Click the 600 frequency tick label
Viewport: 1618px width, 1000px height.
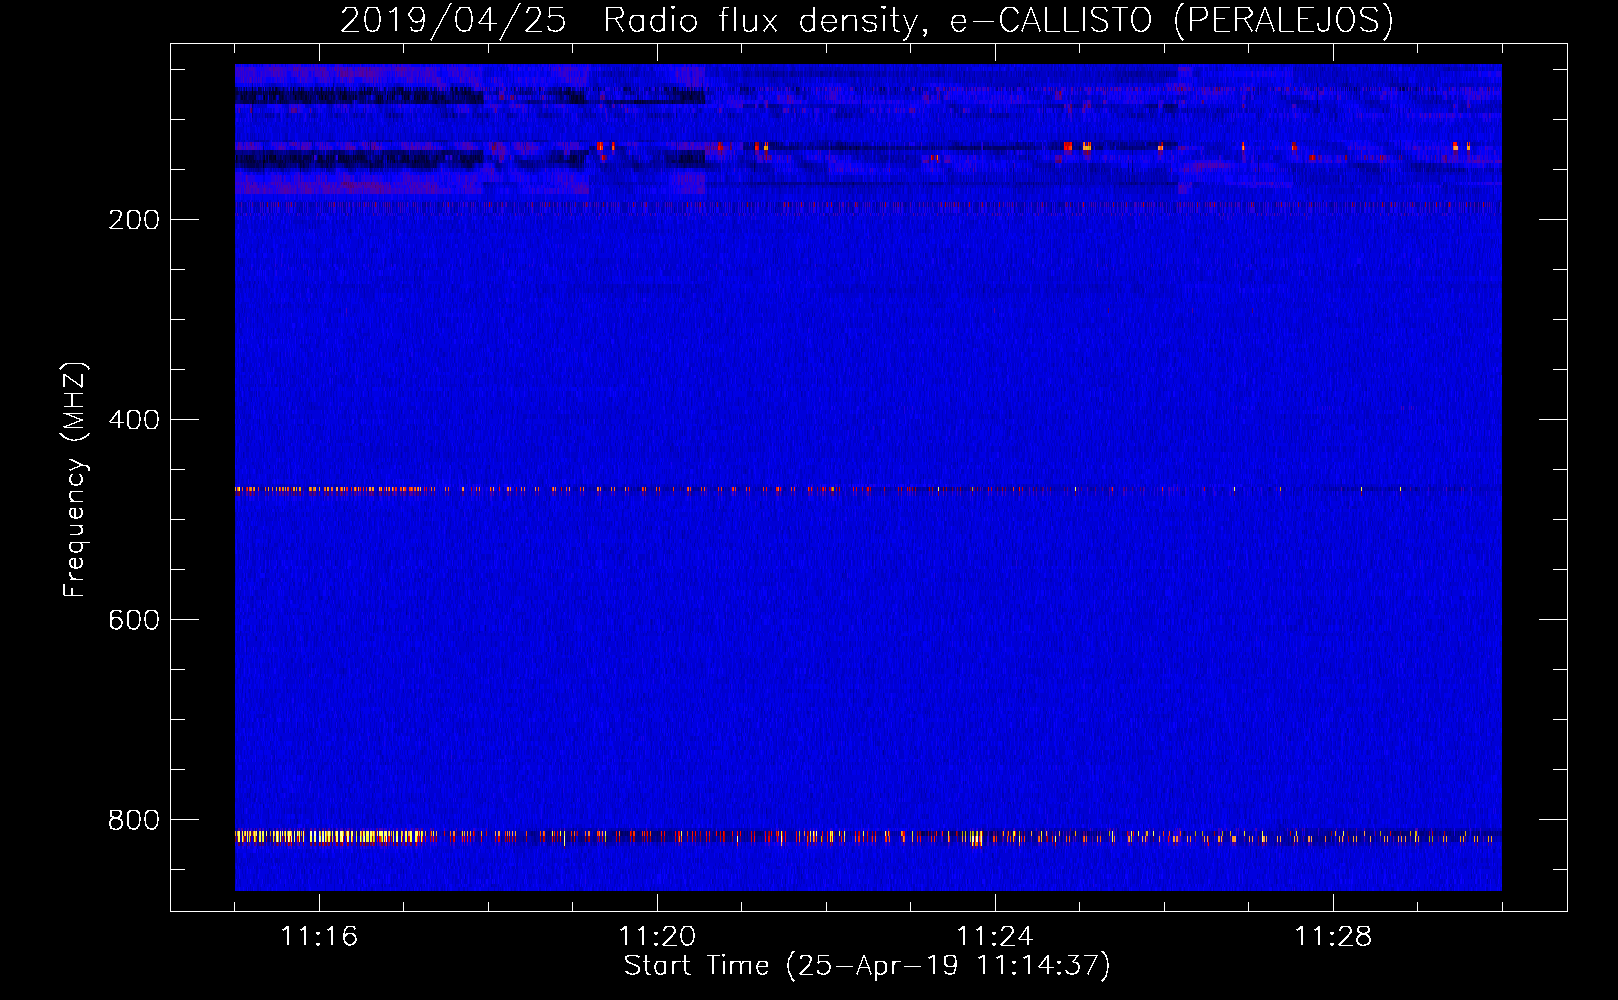pos(134,620)
